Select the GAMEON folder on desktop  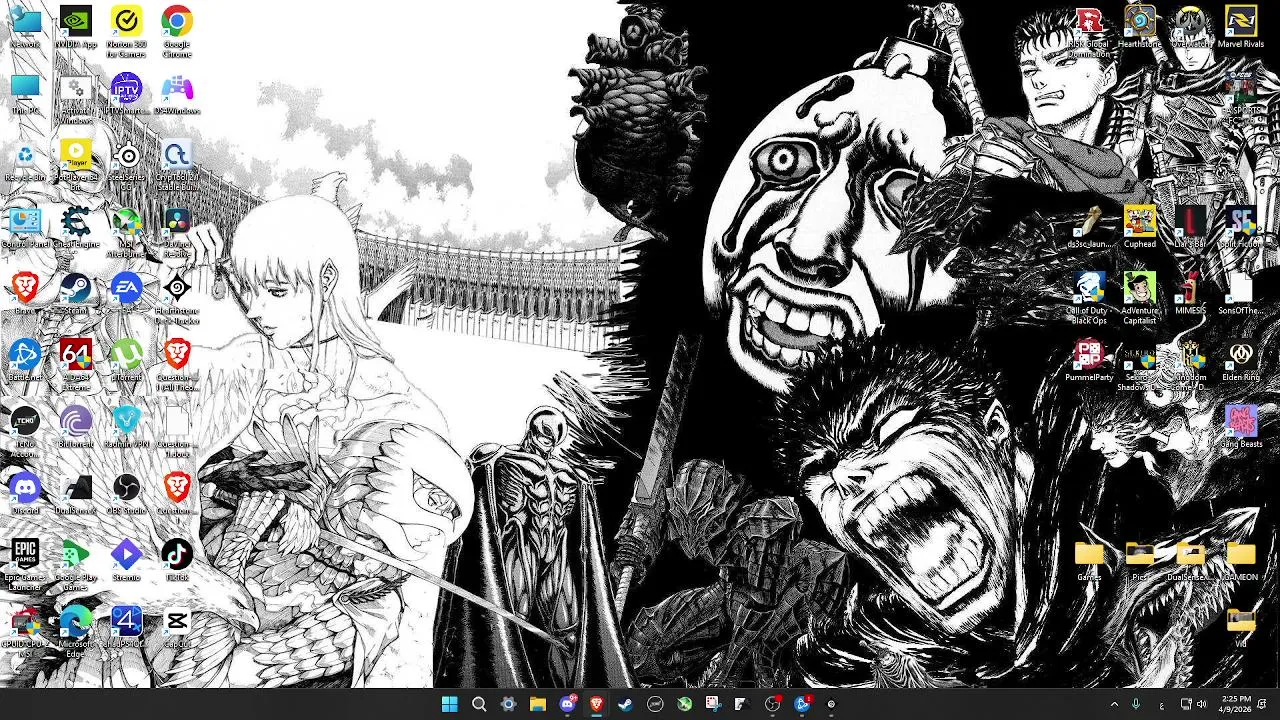[x=1241, y=561]
